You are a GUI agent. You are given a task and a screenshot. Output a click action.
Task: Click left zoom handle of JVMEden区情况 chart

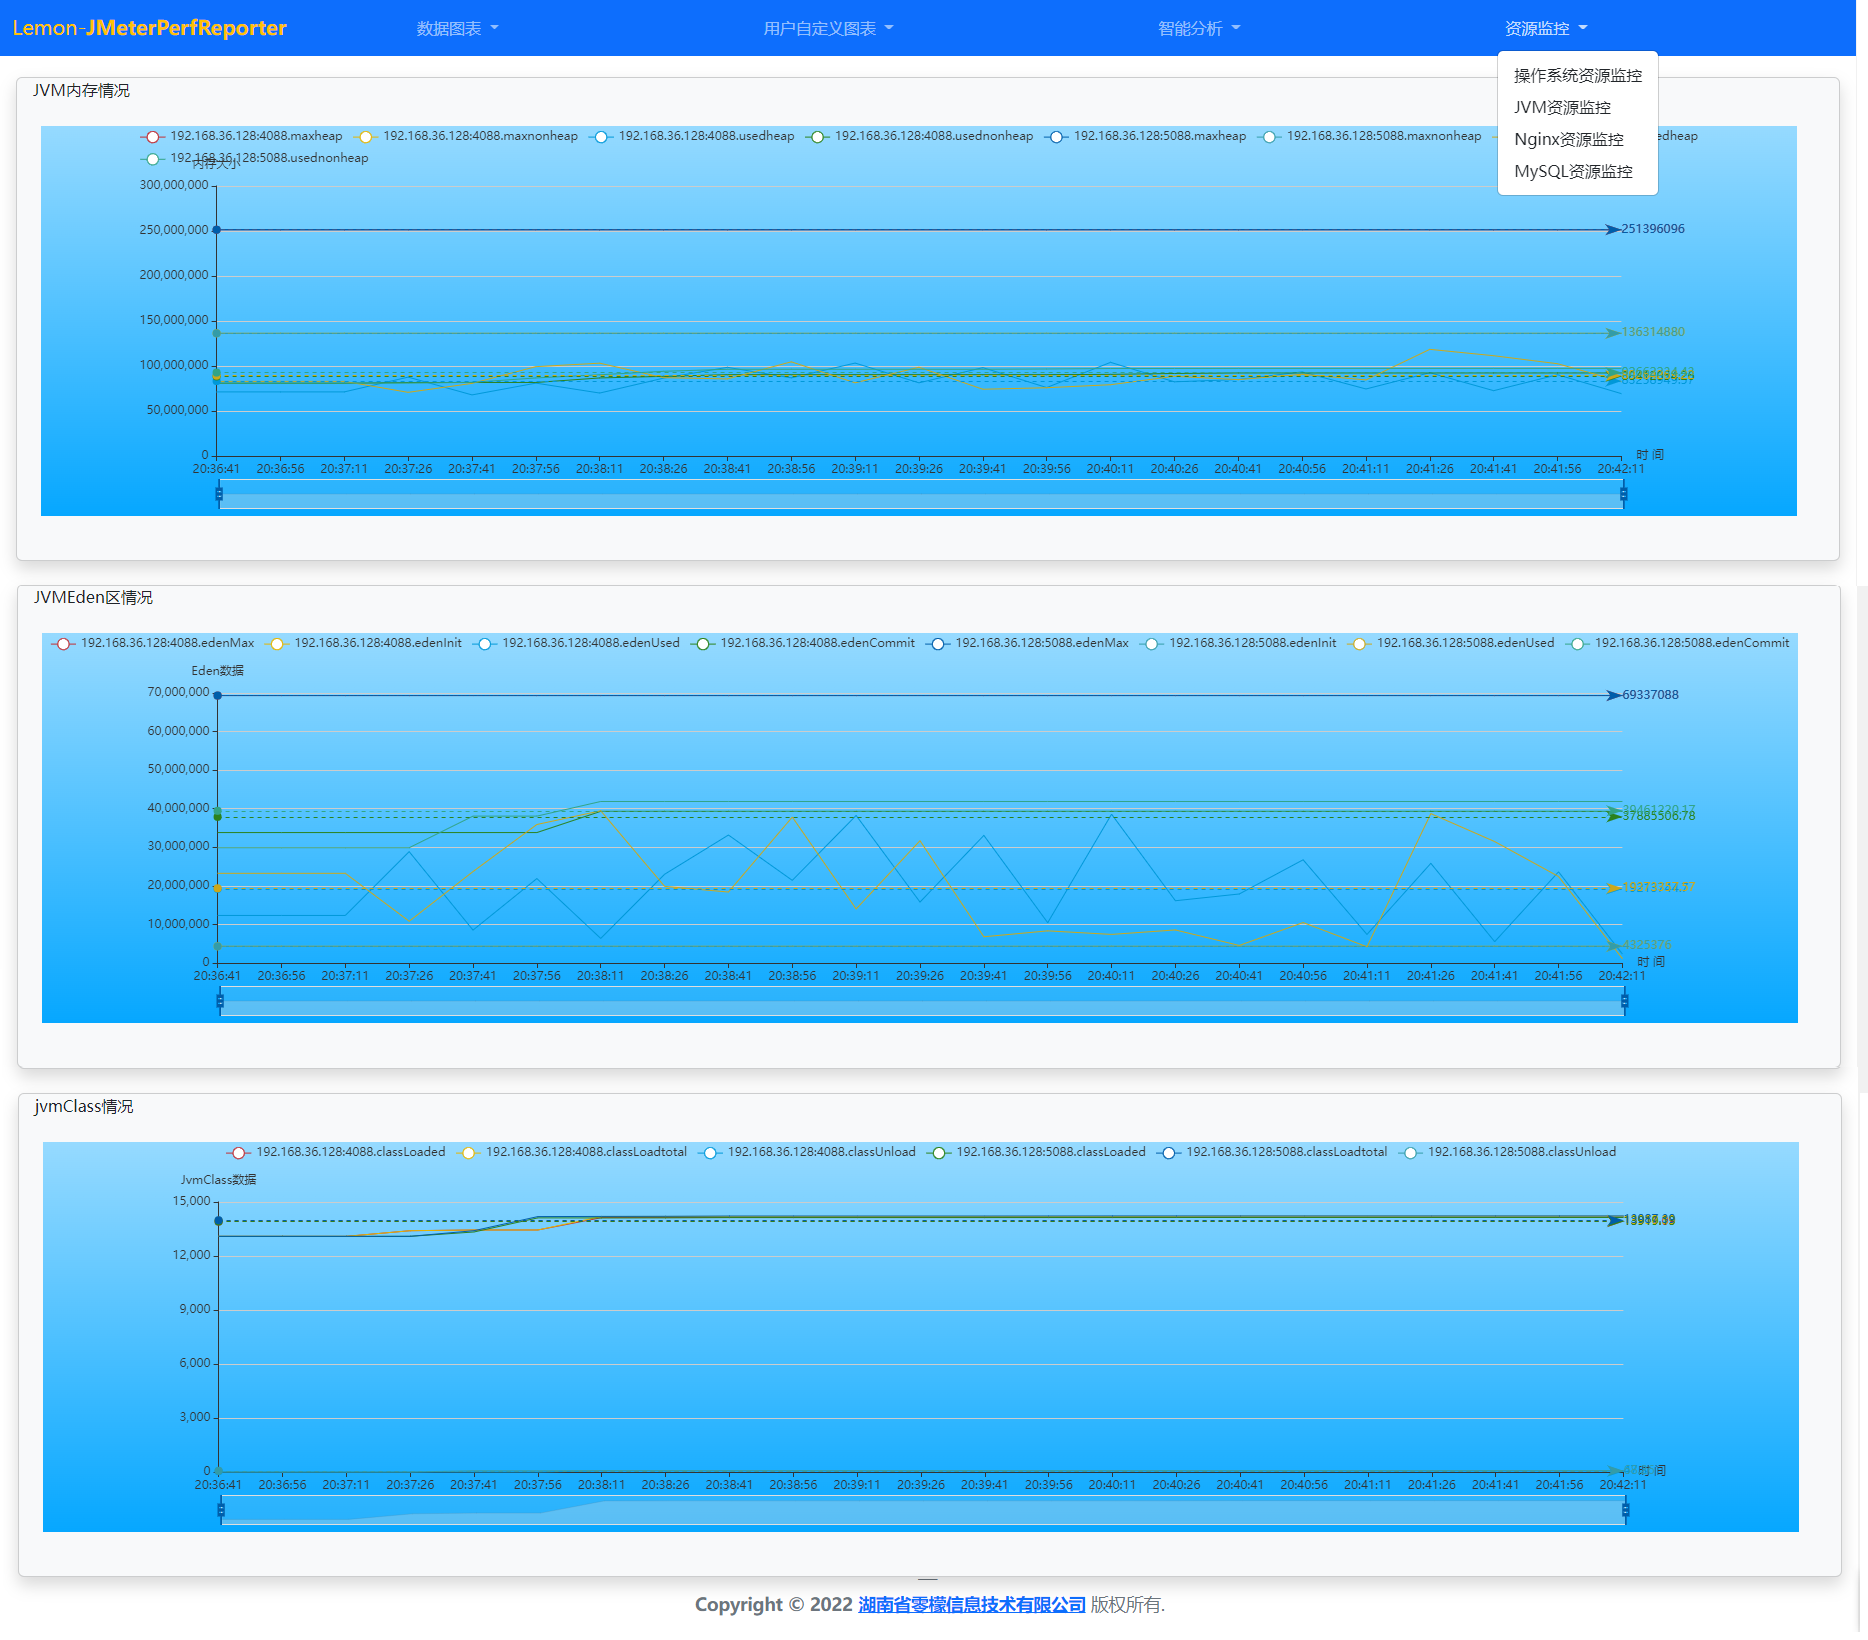(x=220, y=1001)
